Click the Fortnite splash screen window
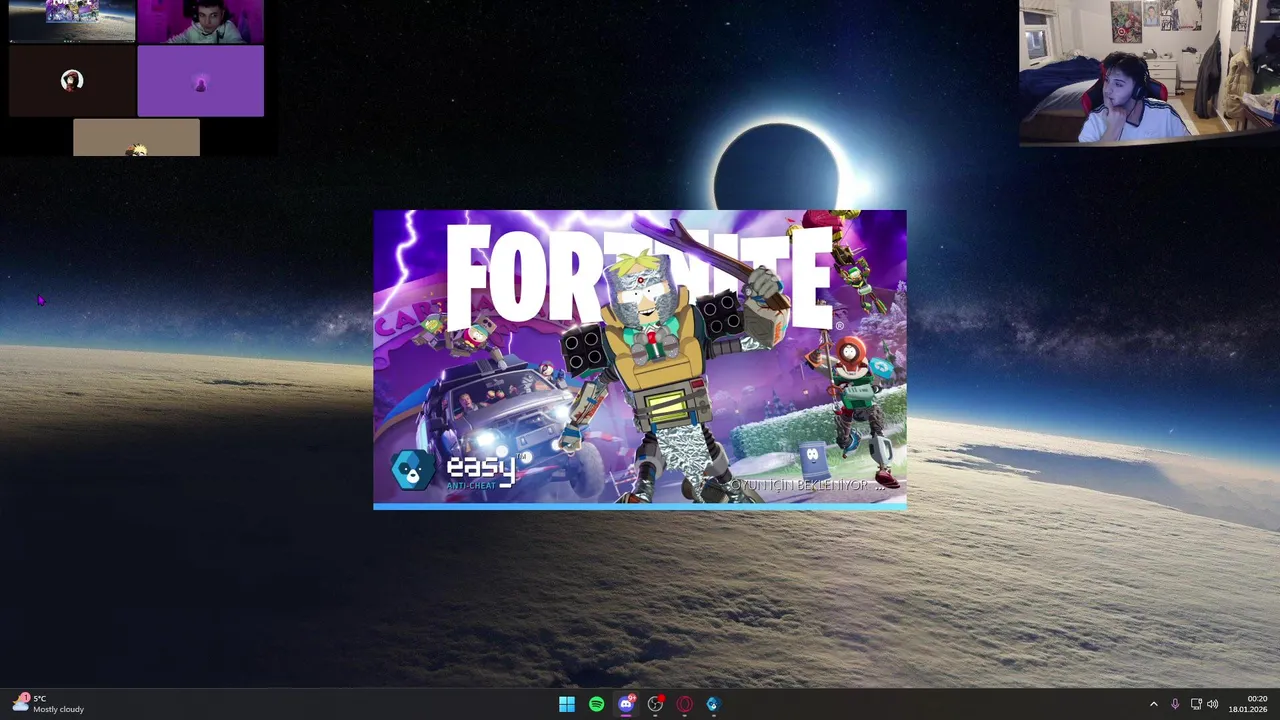This screenshot has width=1280, height=720. (640, 360)
